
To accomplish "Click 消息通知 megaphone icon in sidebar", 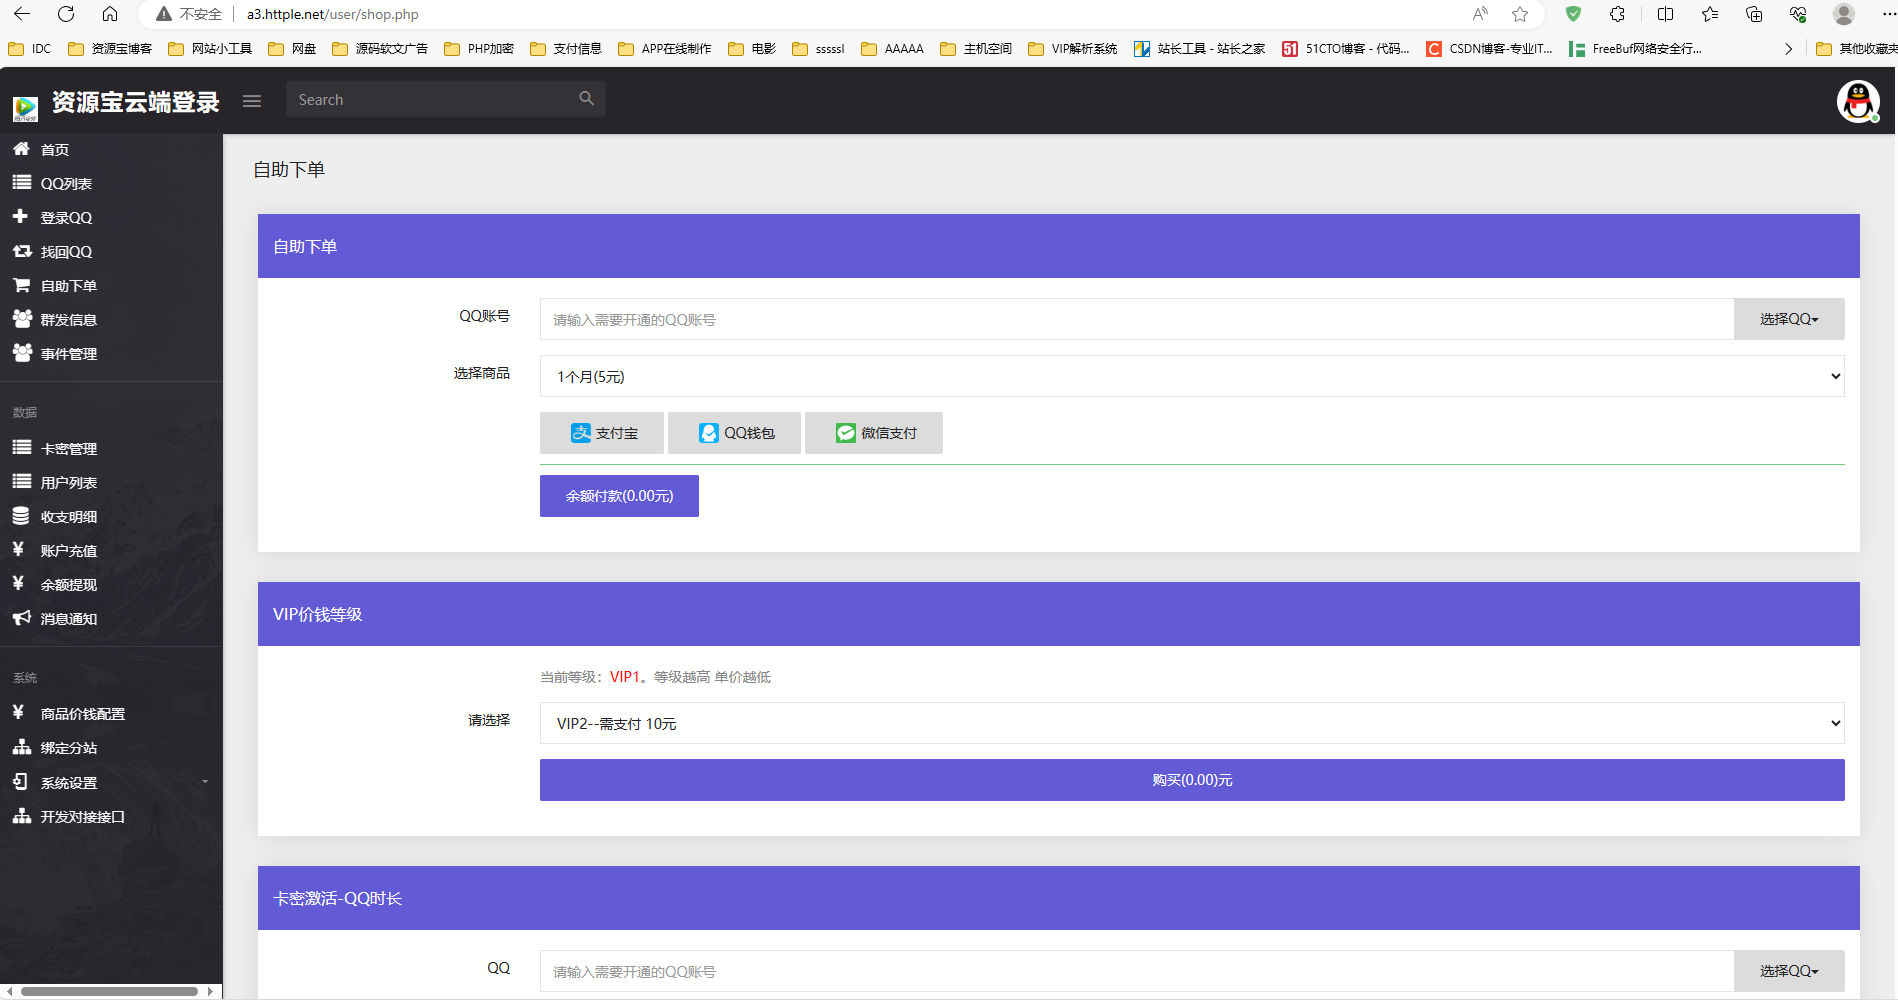I will click(22, 618).
